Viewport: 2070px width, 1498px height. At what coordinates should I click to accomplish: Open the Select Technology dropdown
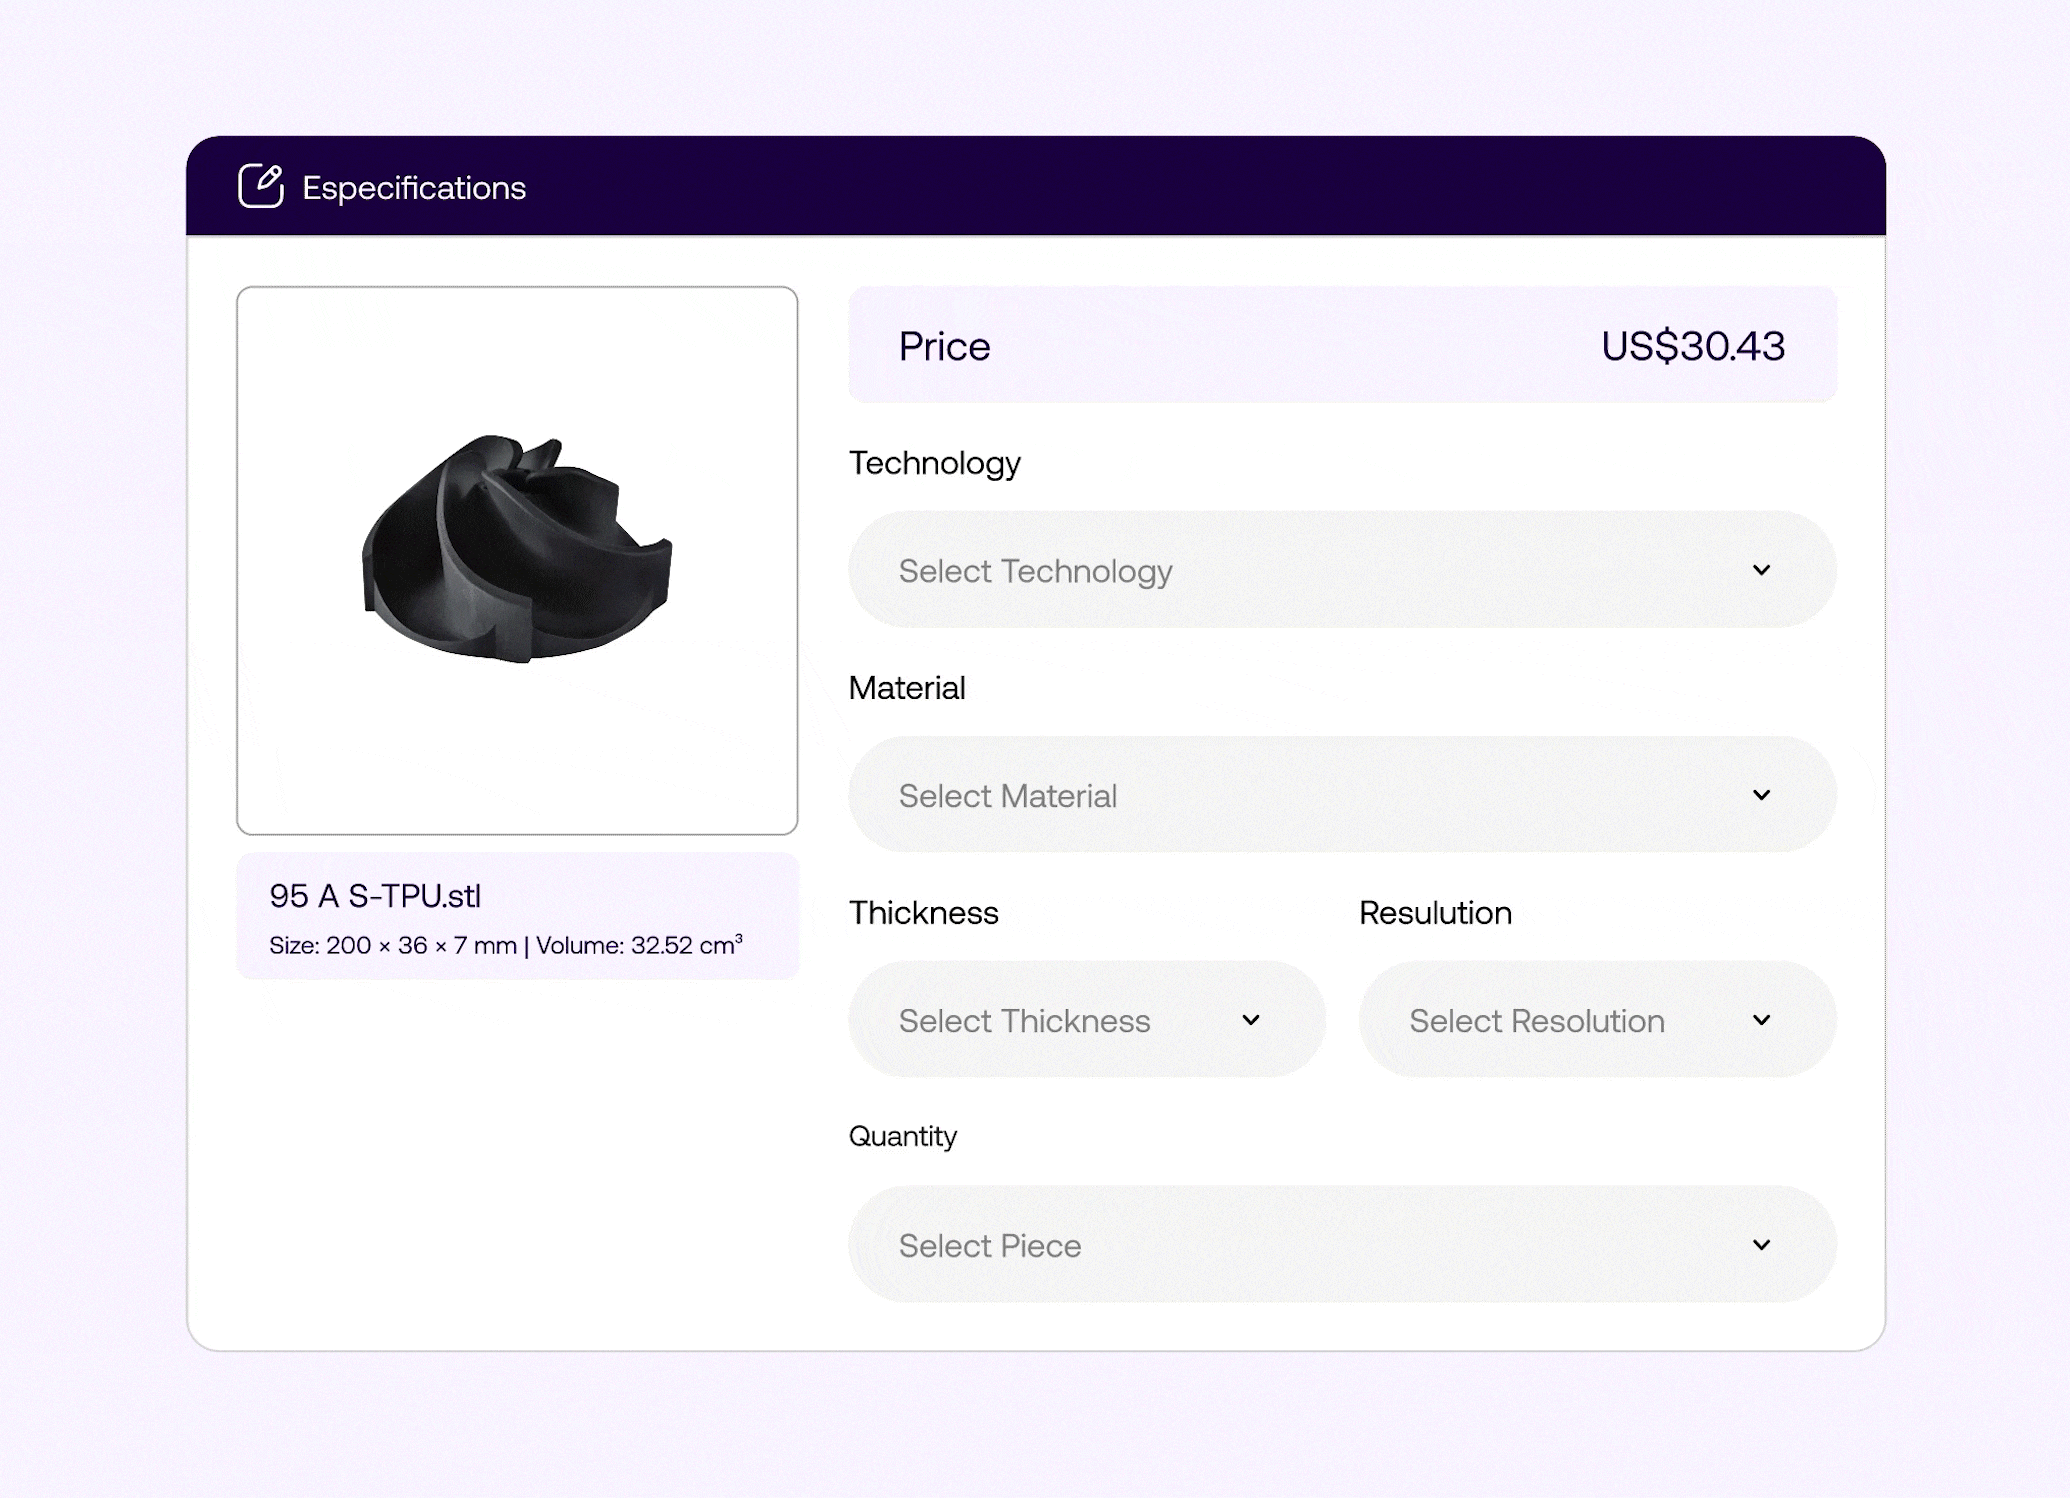pos(1342,570)
